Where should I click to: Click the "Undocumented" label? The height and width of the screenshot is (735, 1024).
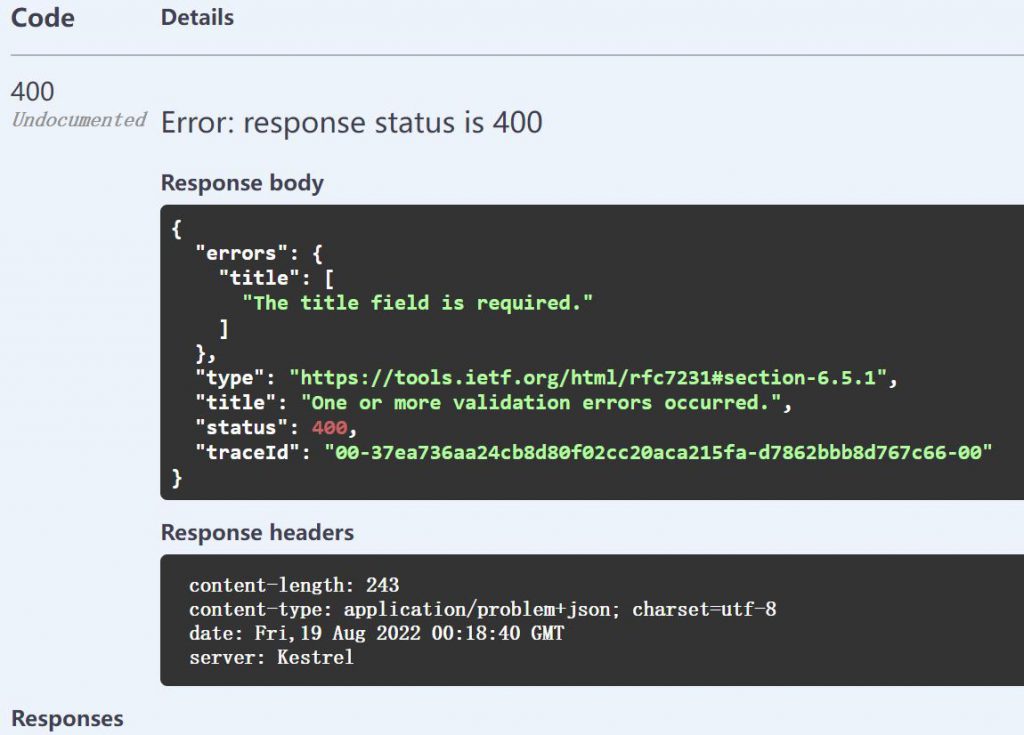click(79, 120)
